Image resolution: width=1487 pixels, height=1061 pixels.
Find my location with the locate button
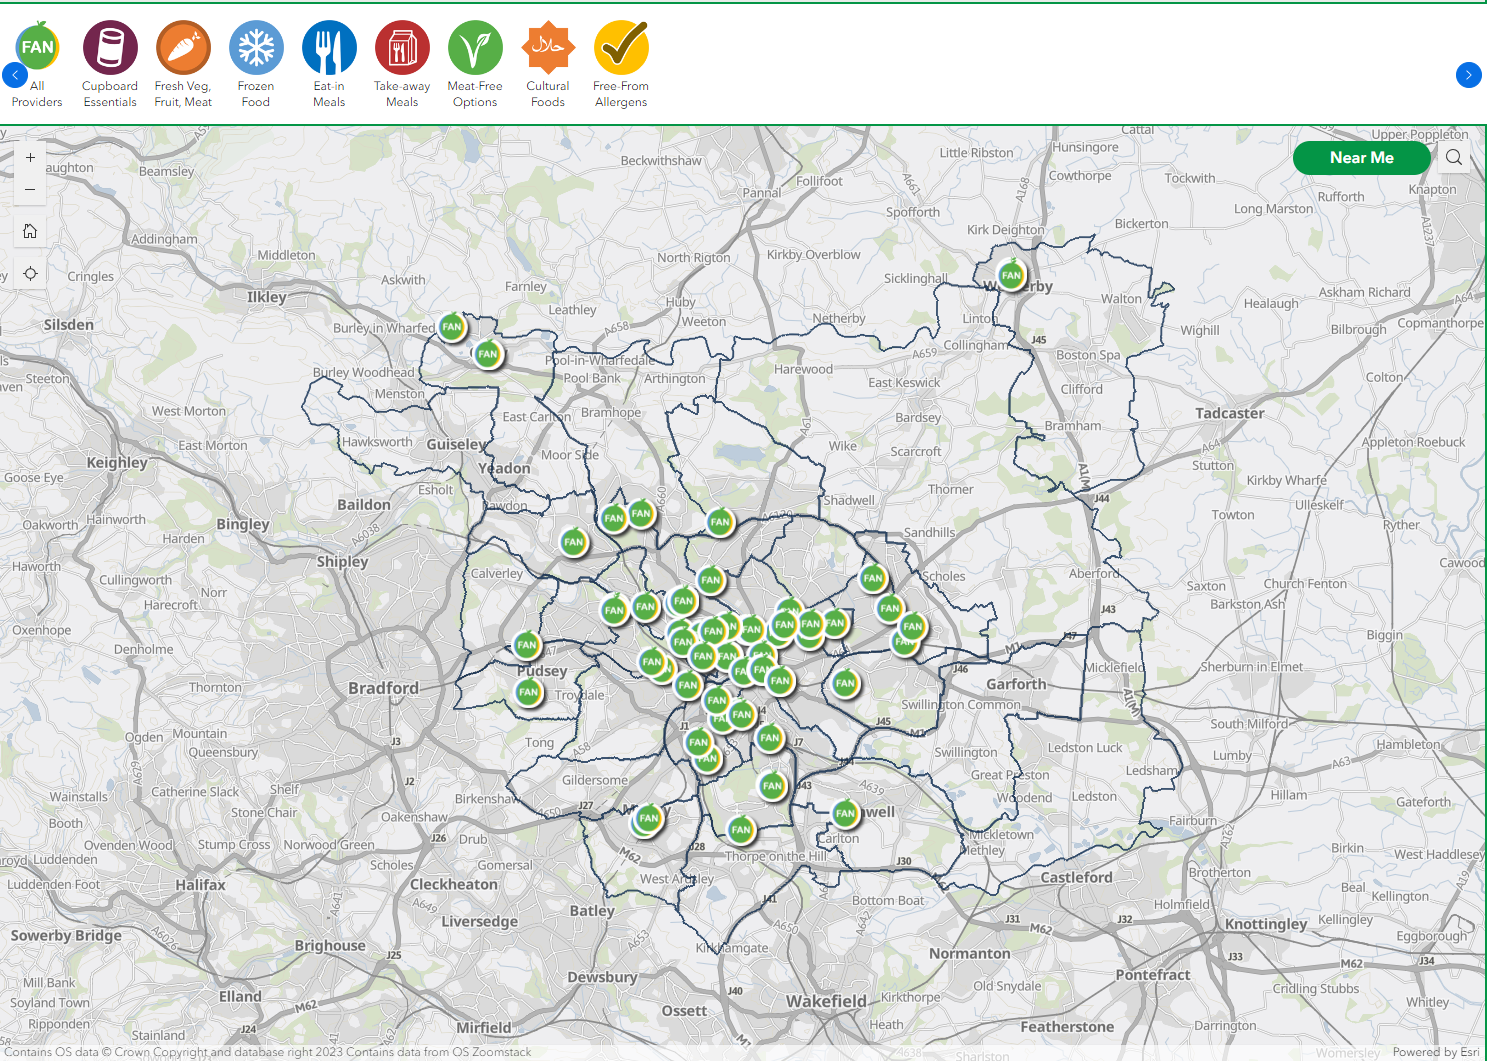tap(30, 274)
